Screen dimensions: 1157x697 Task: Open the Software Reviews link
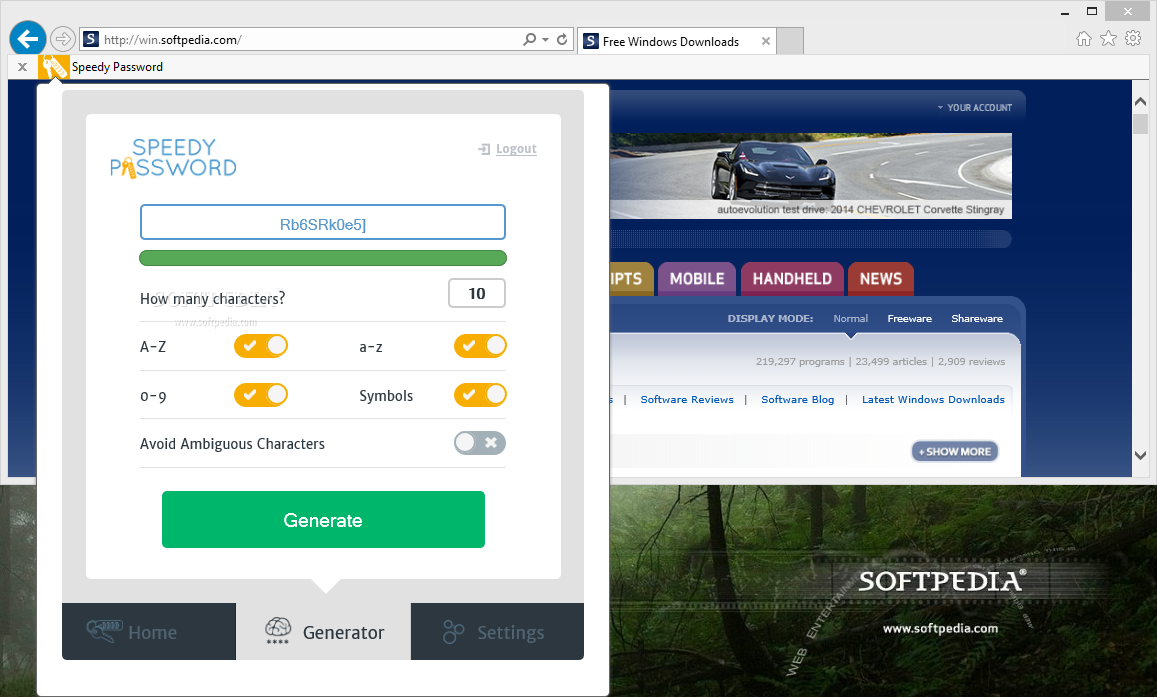point(687,400)
